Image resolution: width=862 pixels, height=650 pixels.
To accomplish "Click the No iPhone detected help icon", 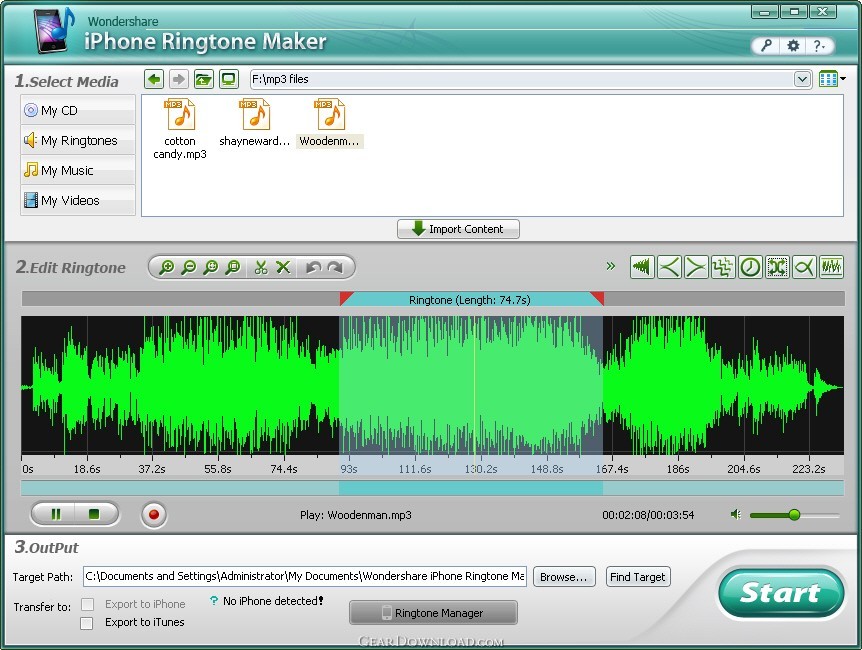I will pyautogui.click(x=213, y=601).
